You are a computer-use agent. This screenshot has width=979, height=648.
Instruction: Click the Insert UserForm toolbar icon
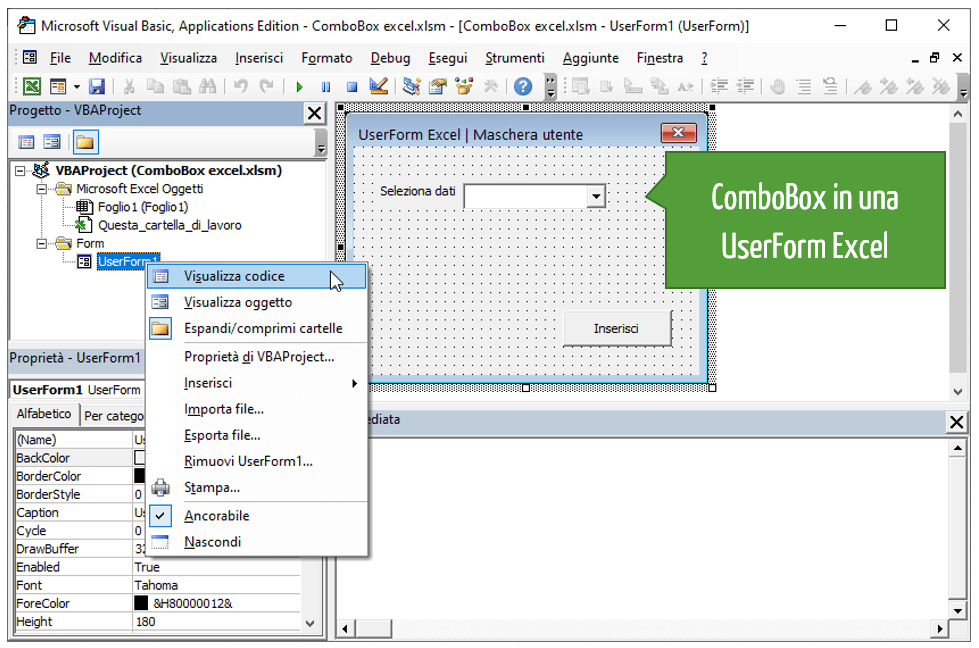57,86
